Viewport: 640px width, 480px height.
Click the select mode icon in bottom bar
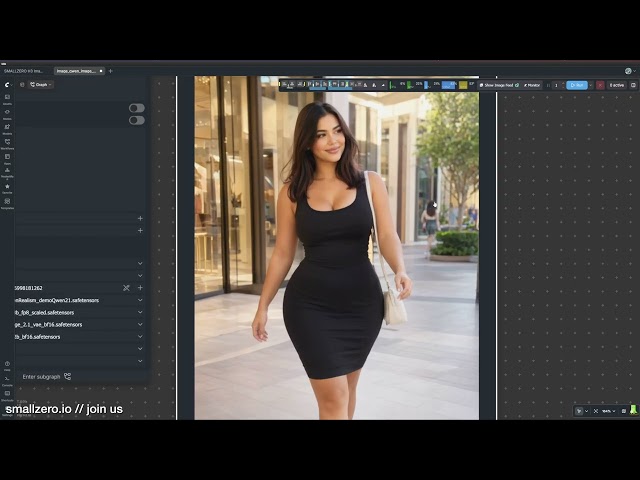tap(579, 411)
